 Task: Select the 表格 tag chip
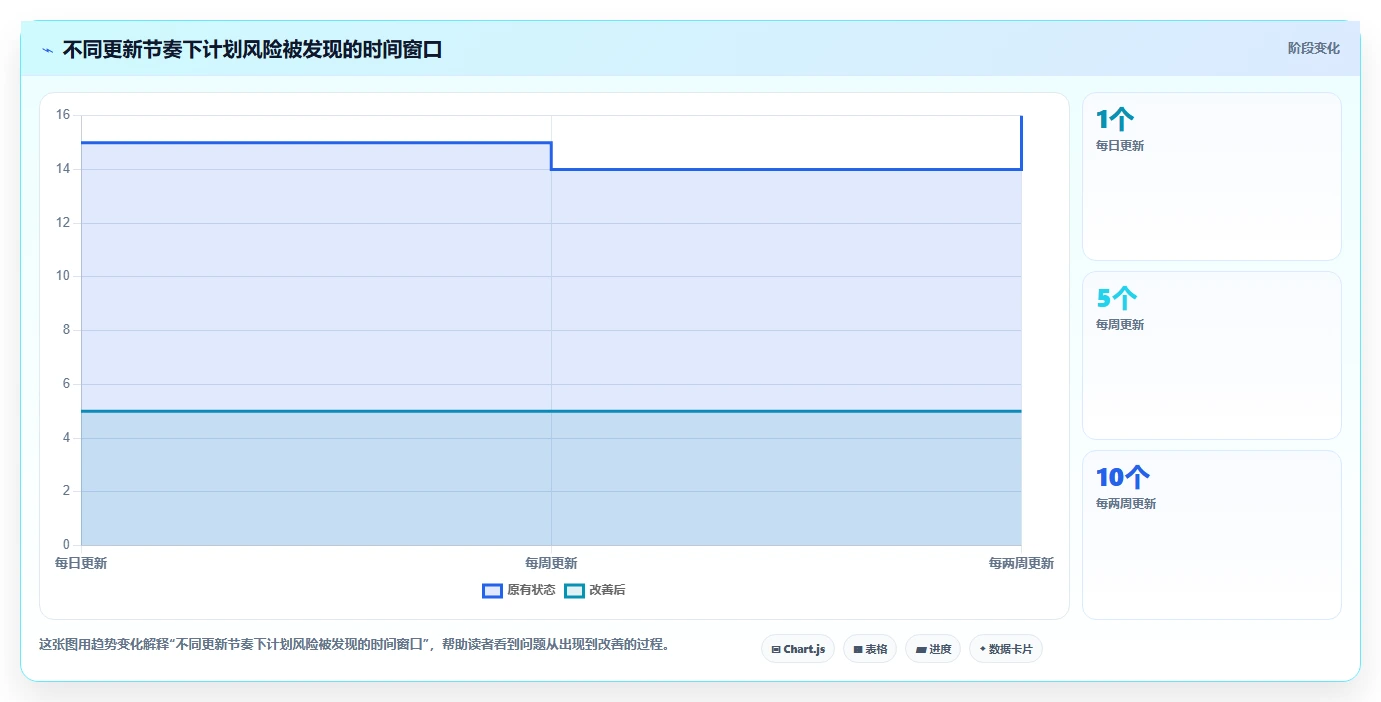coord(870,649)
